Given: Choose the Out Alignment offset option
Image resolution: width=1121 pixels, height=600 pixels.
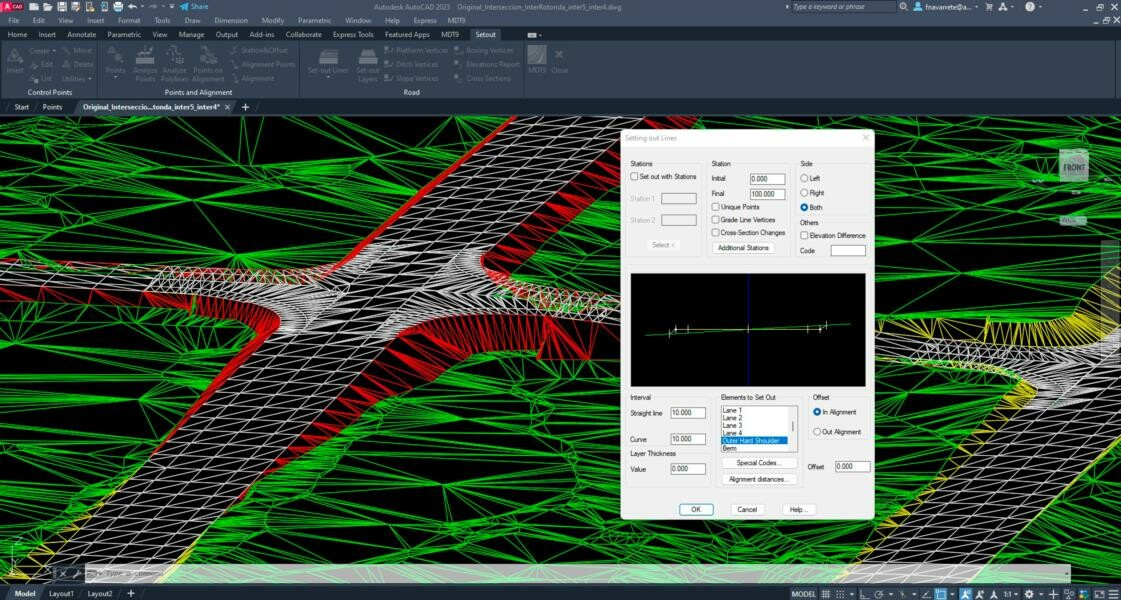Looking at the screenshot, I should pyautogui.click(x=817, y=432).
